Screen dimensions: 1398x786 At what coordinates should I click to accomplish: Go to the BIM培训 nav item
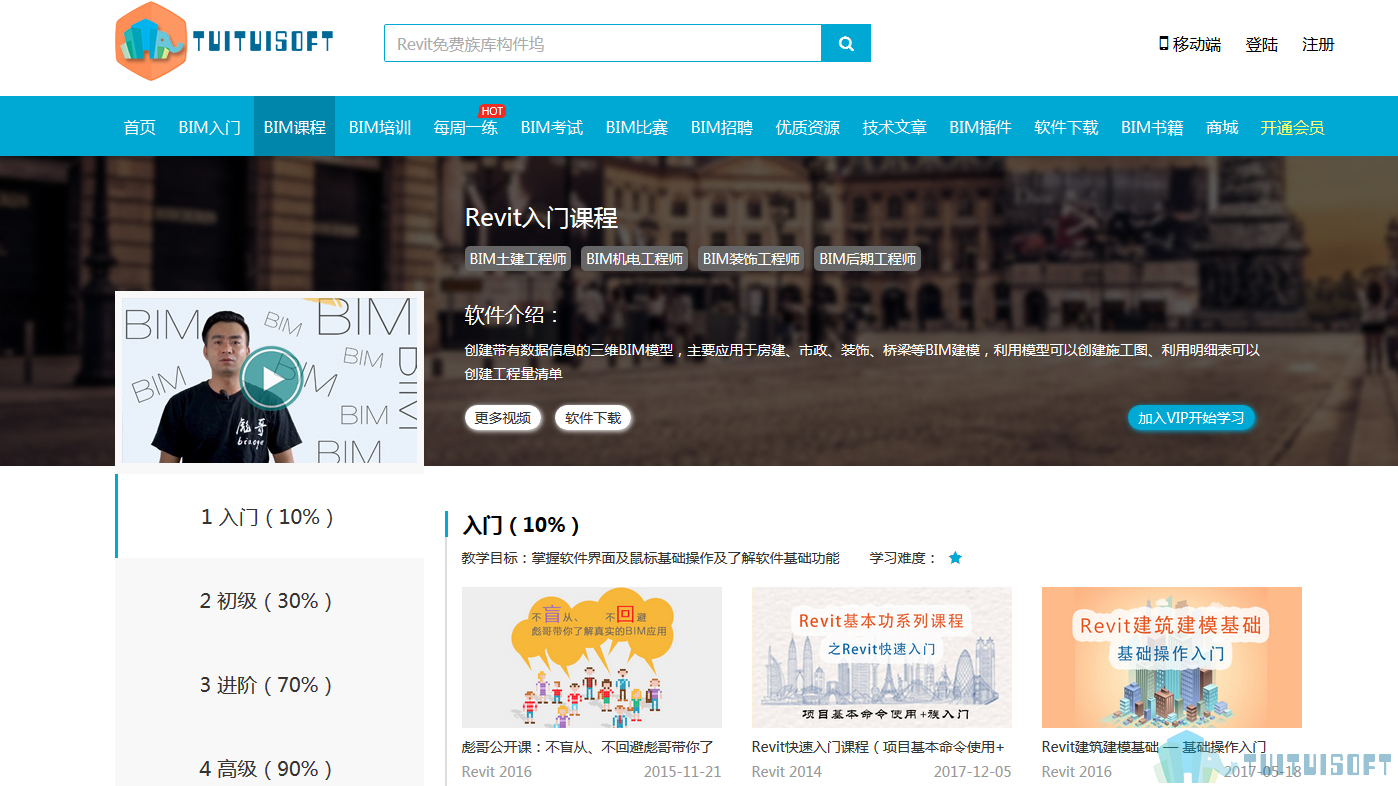tap(380, 127)
